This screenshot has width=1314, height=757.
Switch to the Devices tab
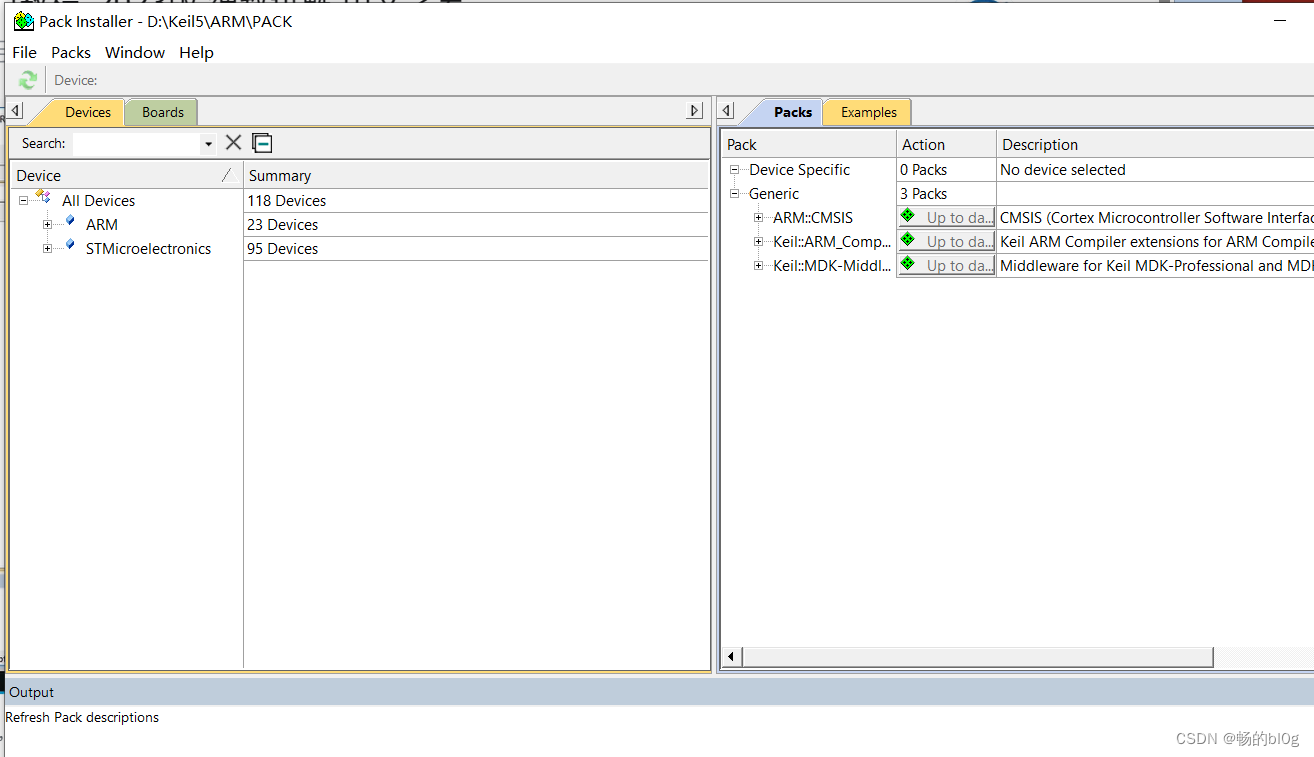click(88, 112)
